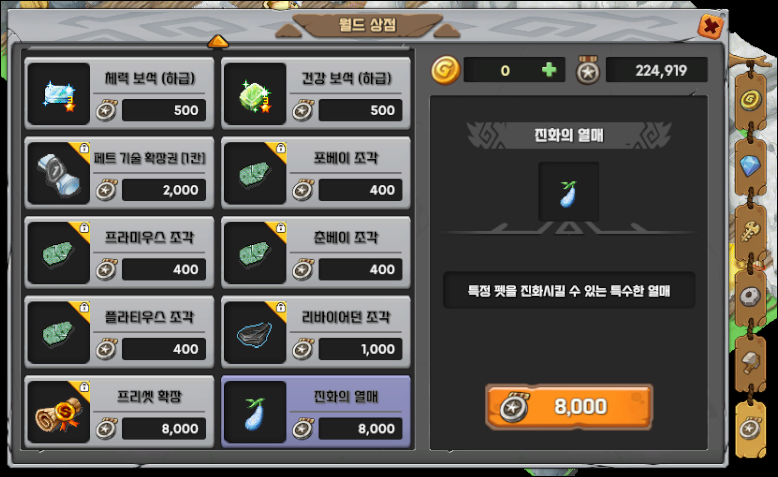Select the 프리셋 확장 scroll item
The width and height of the screenshot is (778, 477).
coord(119,412)
